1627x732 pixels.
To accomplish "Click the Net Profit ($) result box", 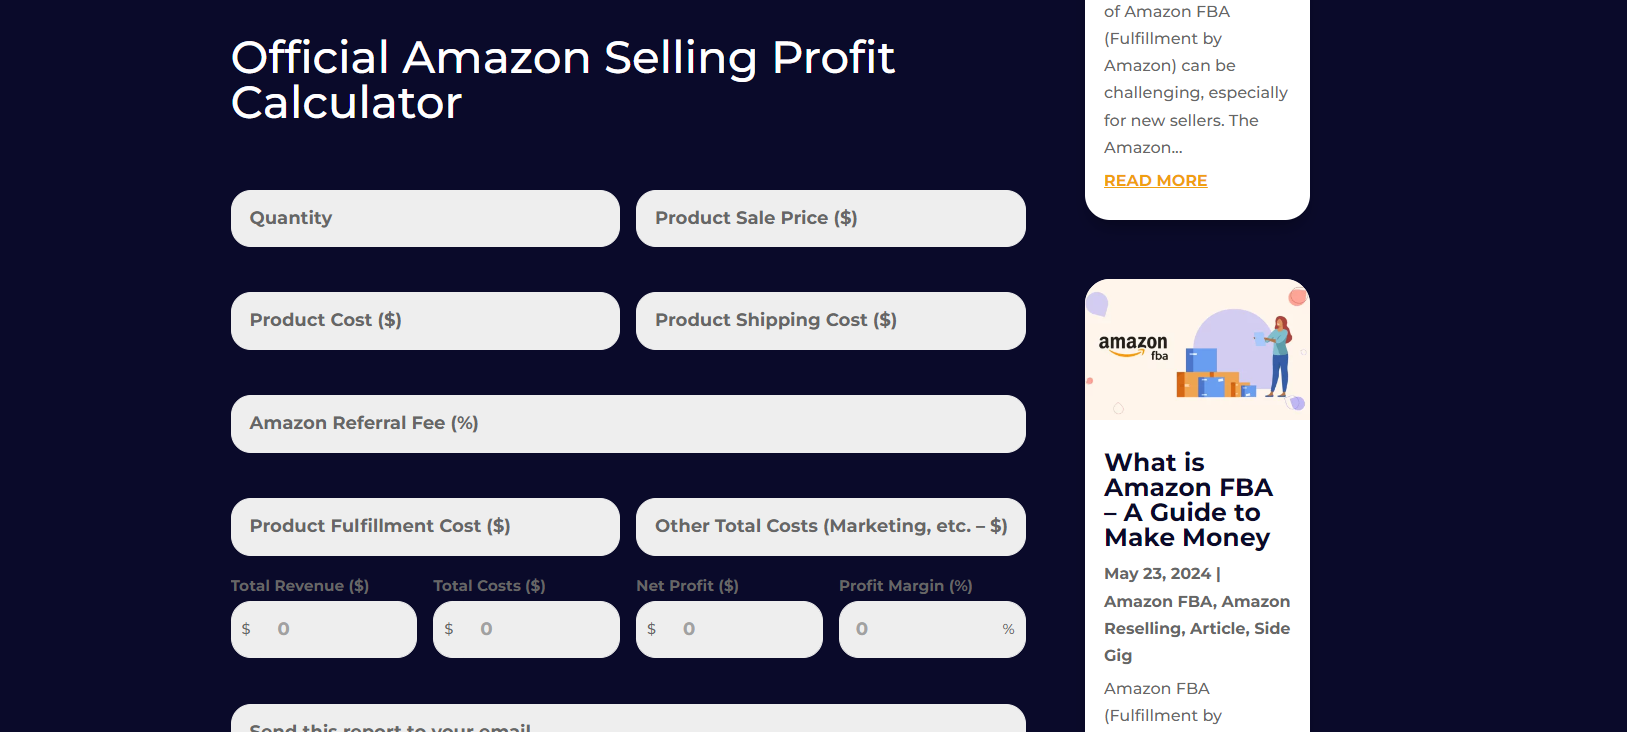I will 729,629.
